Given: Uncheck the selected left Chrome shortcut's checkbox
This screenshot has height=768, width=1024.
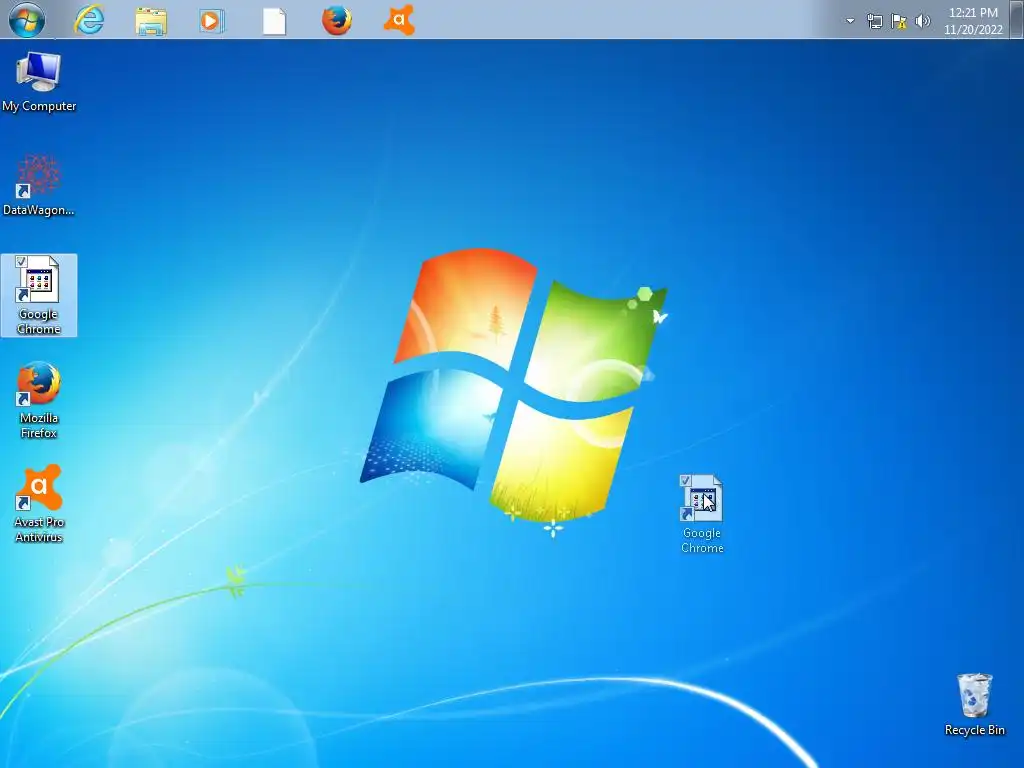Looking at the screenshot, I should click(x=21, y=262).
